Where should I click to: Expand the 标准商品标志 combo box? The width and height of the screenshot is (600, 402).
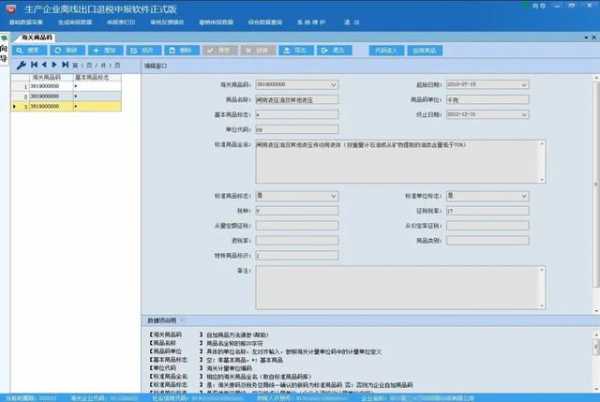334,196
